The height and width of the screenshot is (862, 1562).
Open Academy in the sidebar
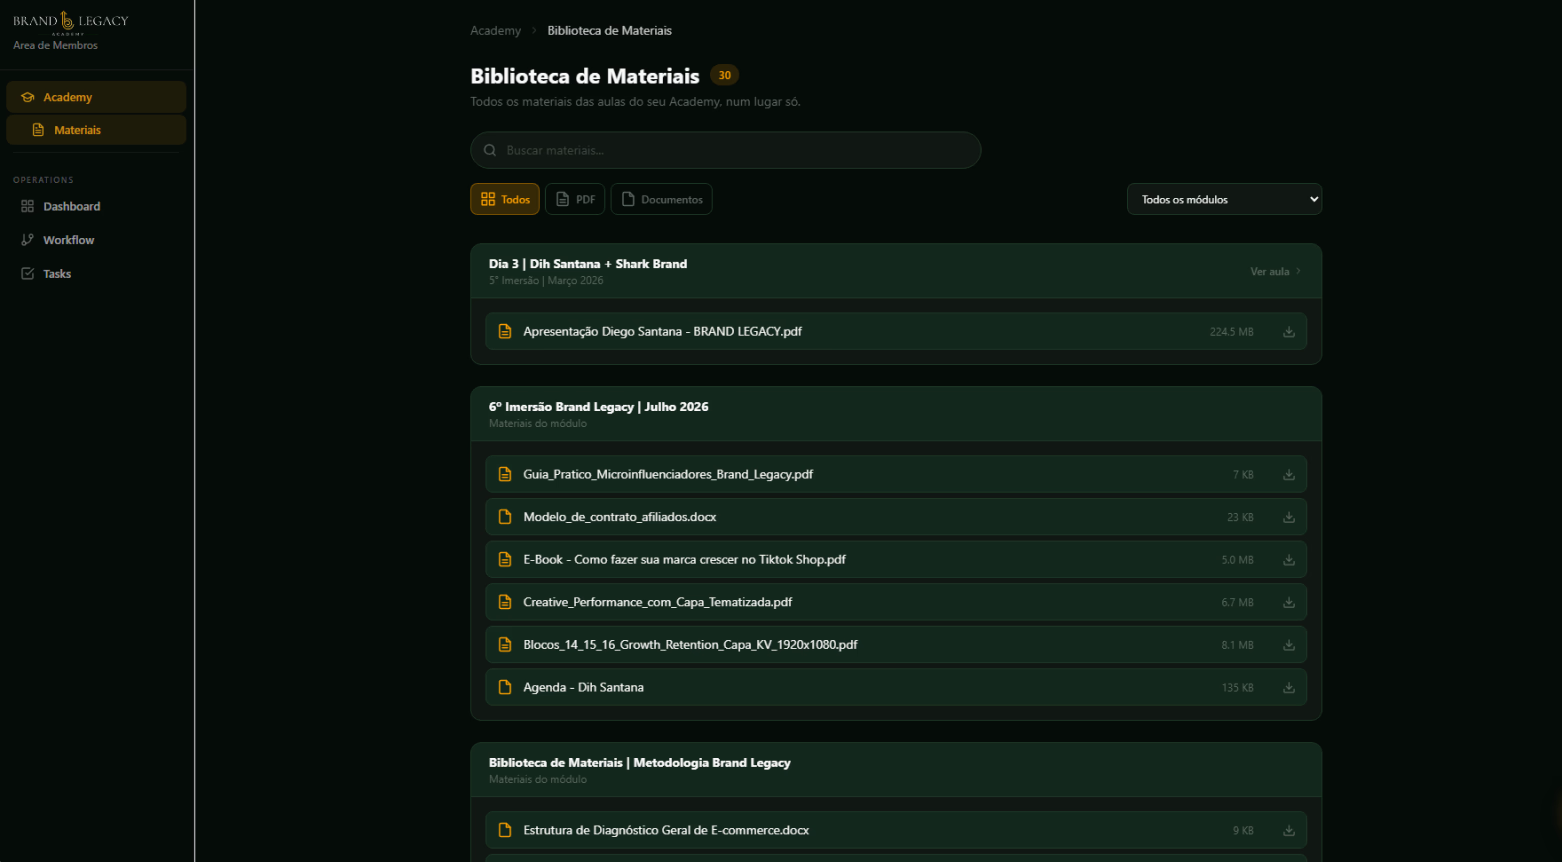96,97
